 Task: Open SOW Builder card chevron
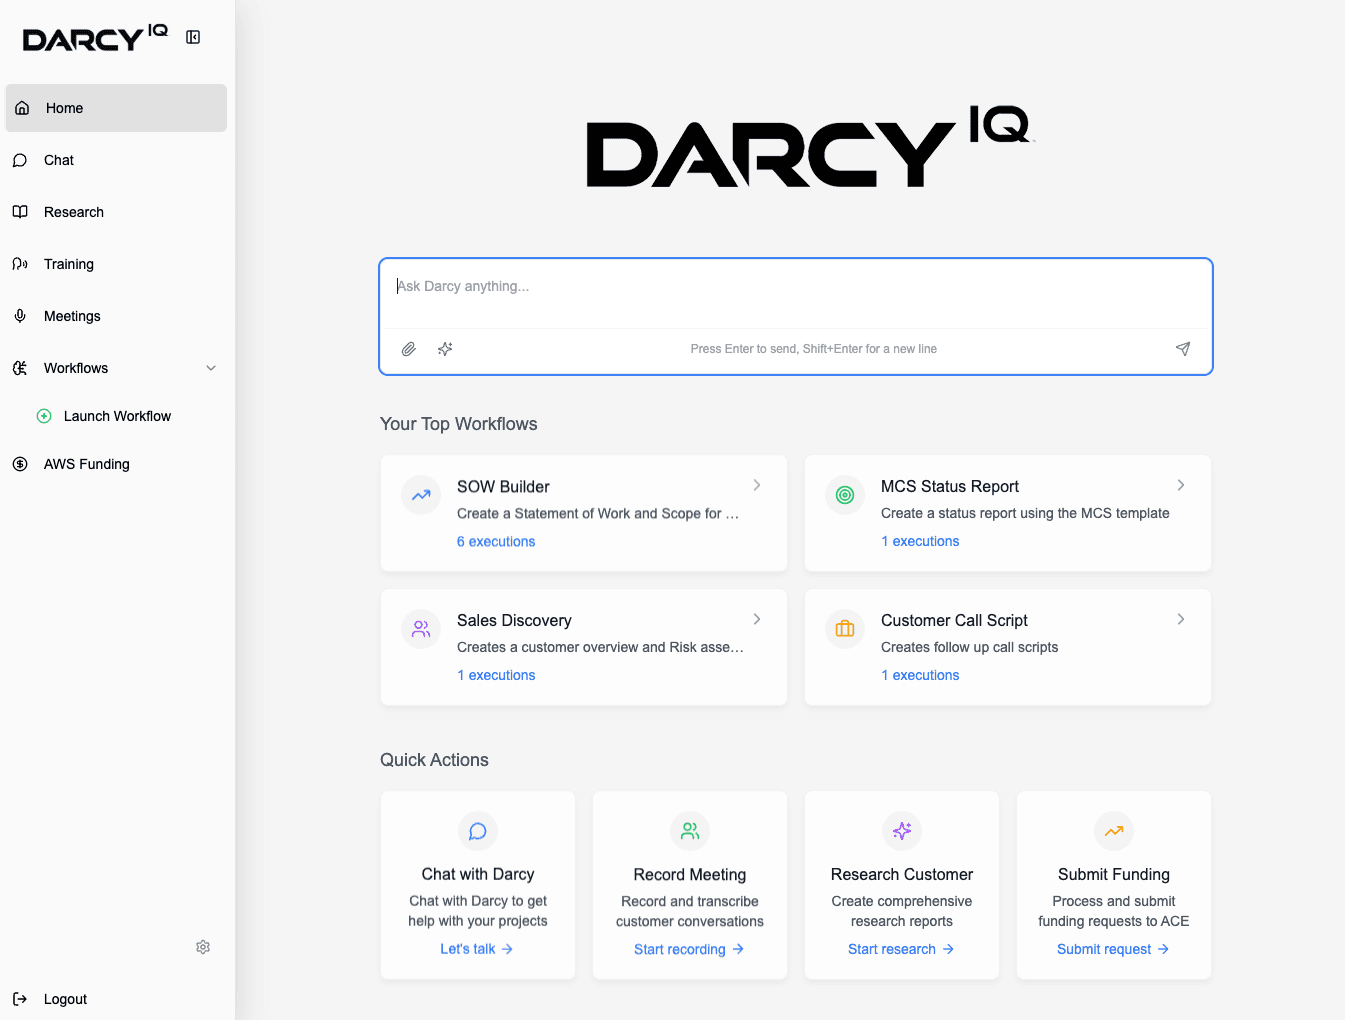757,485
